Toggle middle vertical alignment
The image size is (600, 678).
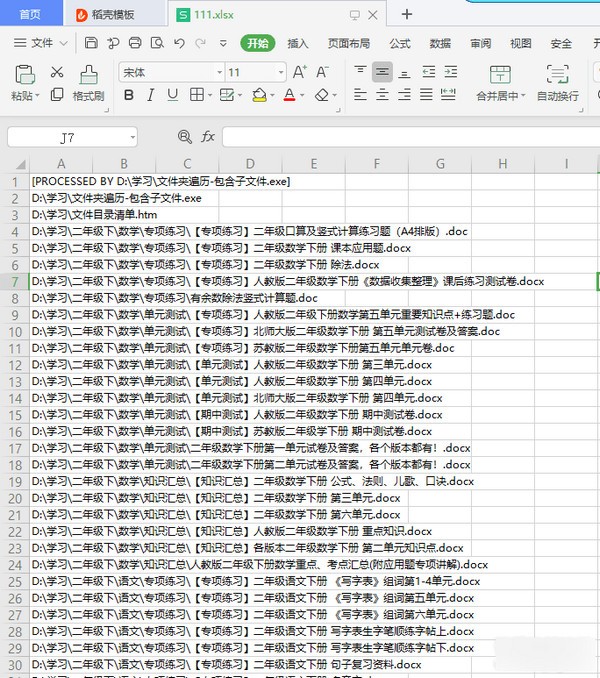coord(382,72)
